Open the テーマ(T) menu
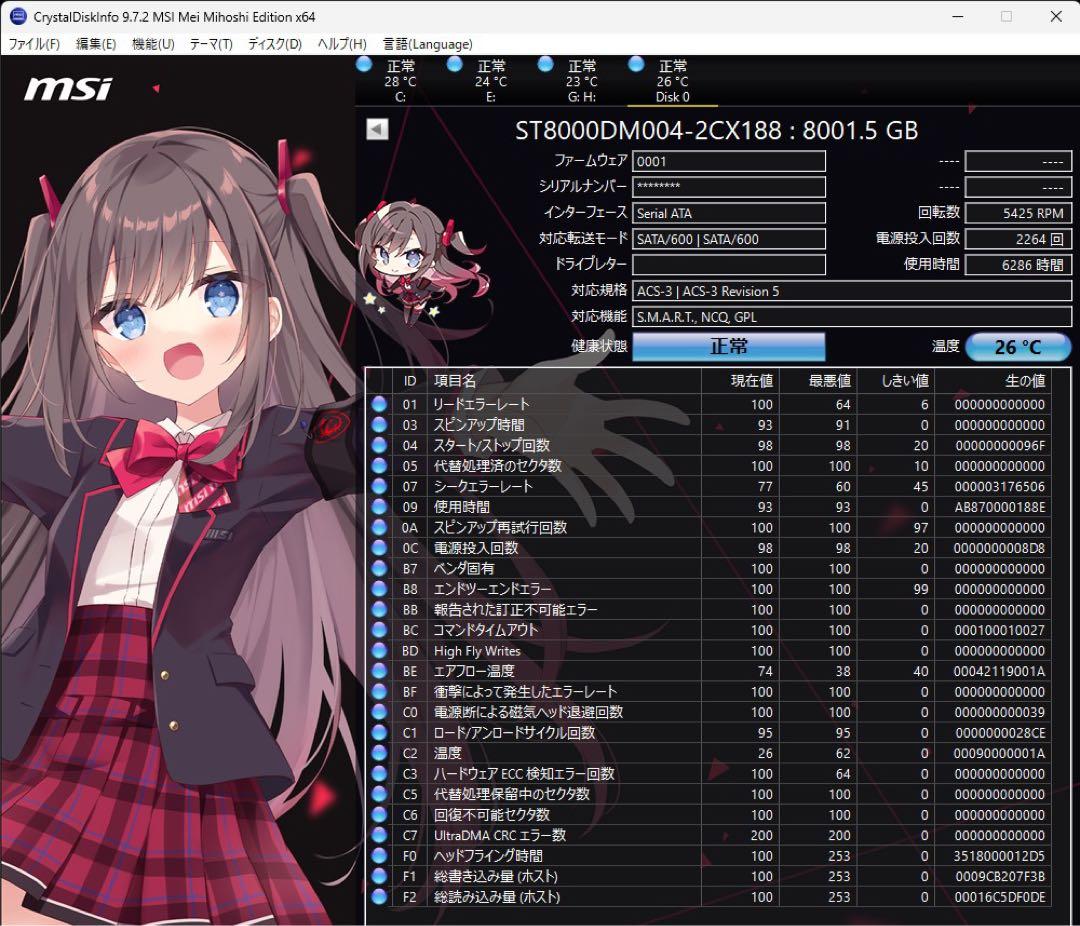 [x=211, y=44]
